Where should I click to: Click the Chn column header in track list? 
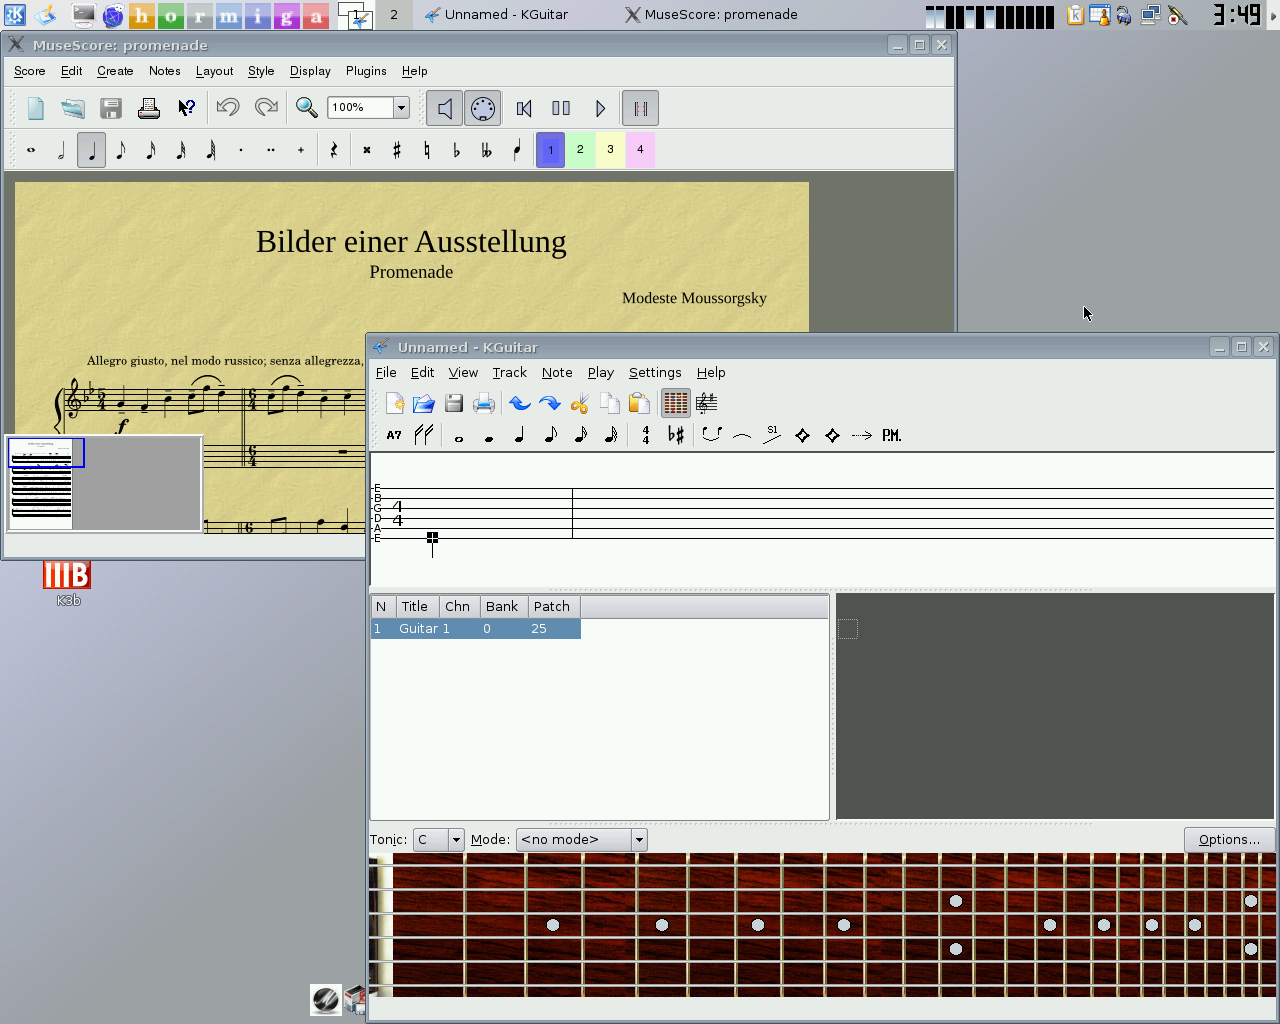pos(459,606)
